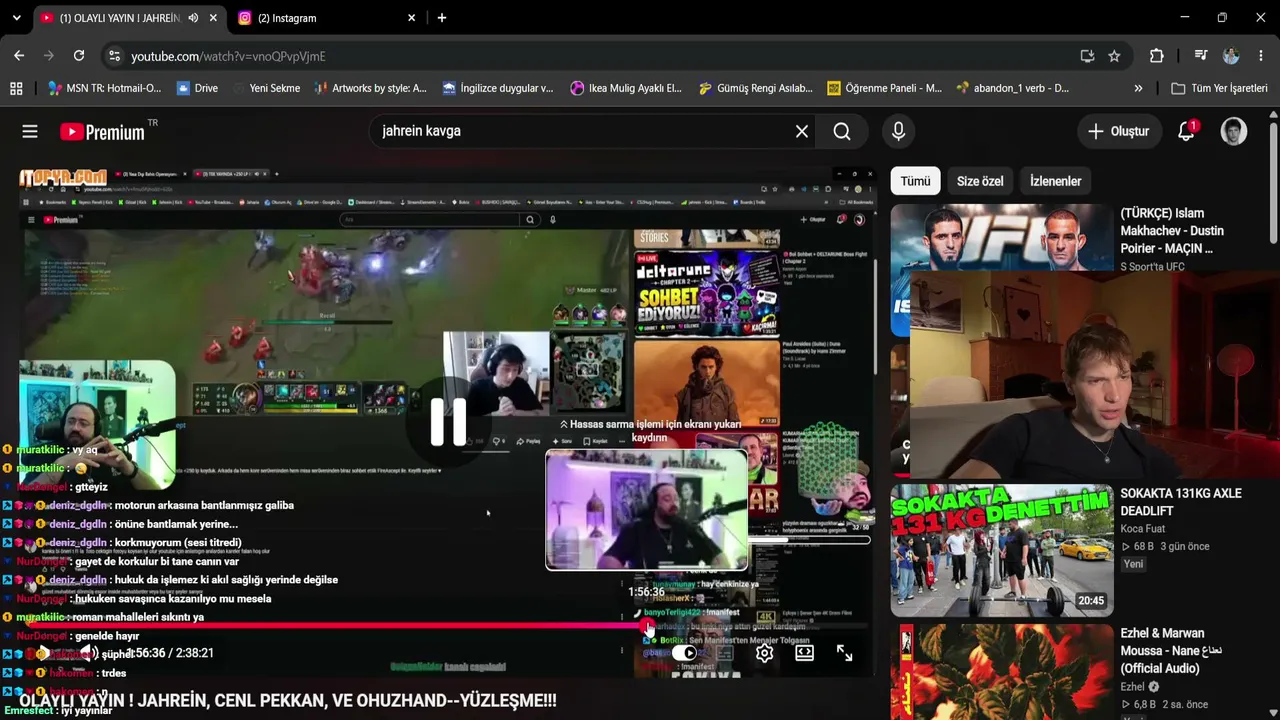Image resolution: width=1280 pixels, height=720 pixels.
Task: Open the Chrome apps grid shortcut
Action: pyautogui.click(x=16, y=88)
